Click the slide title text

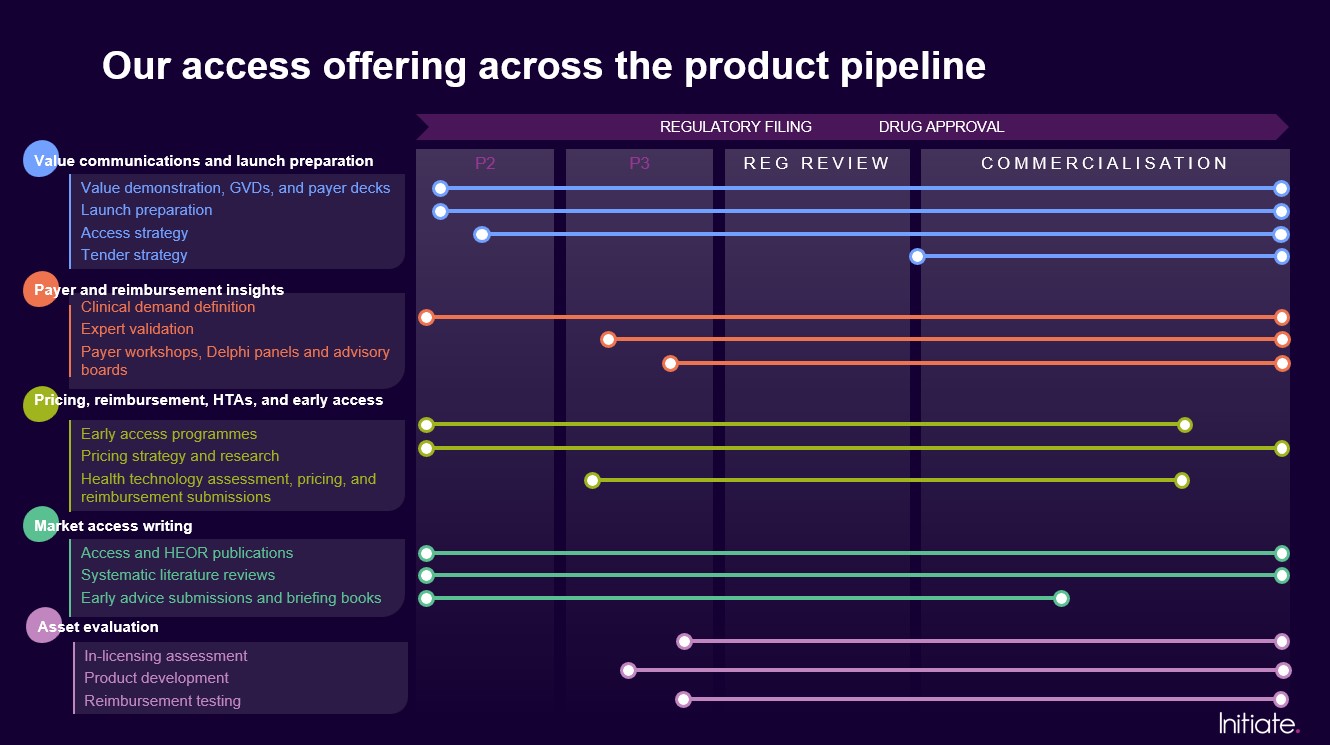544,66
